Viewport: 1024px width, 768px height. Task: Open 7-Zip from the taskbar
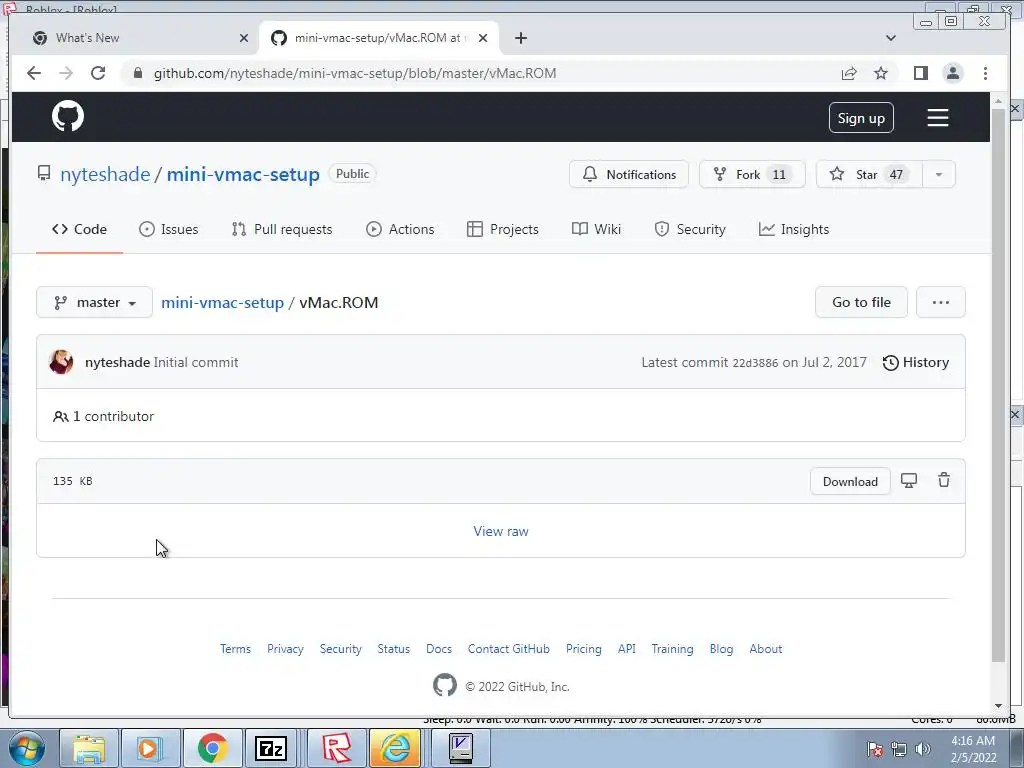click(x=271, y=748)
